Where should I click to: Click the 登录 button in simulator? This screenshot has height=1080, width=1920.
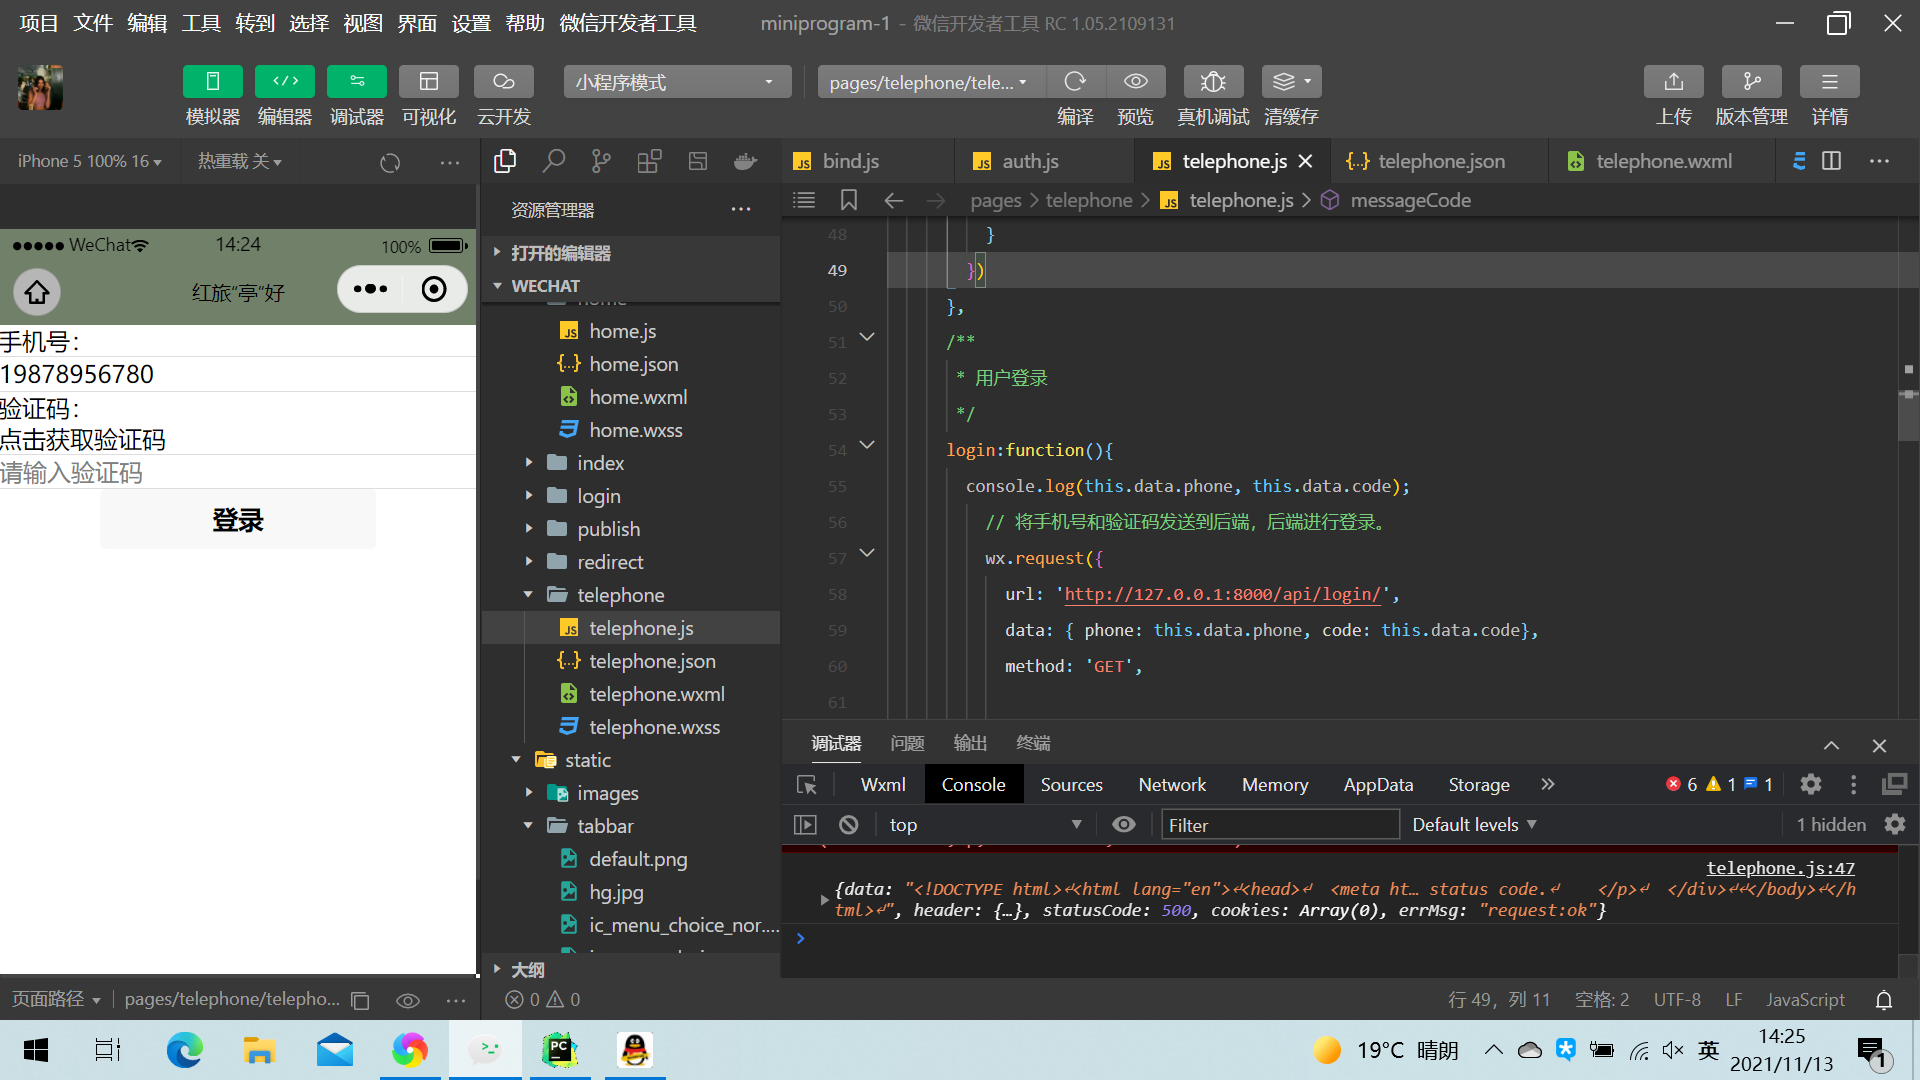[x=238, y=520]
